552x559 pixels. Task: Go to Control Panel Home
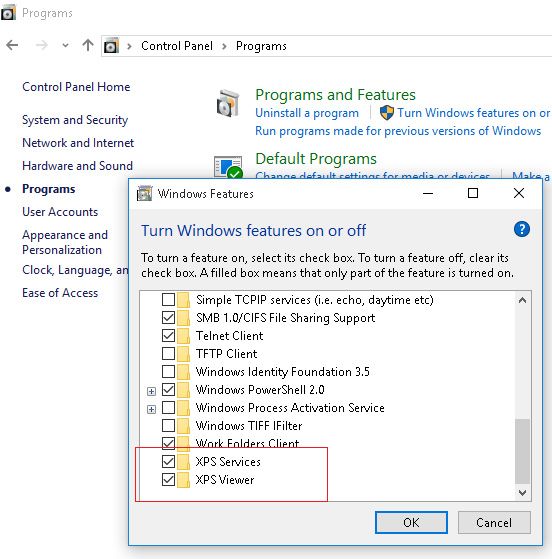76,87
